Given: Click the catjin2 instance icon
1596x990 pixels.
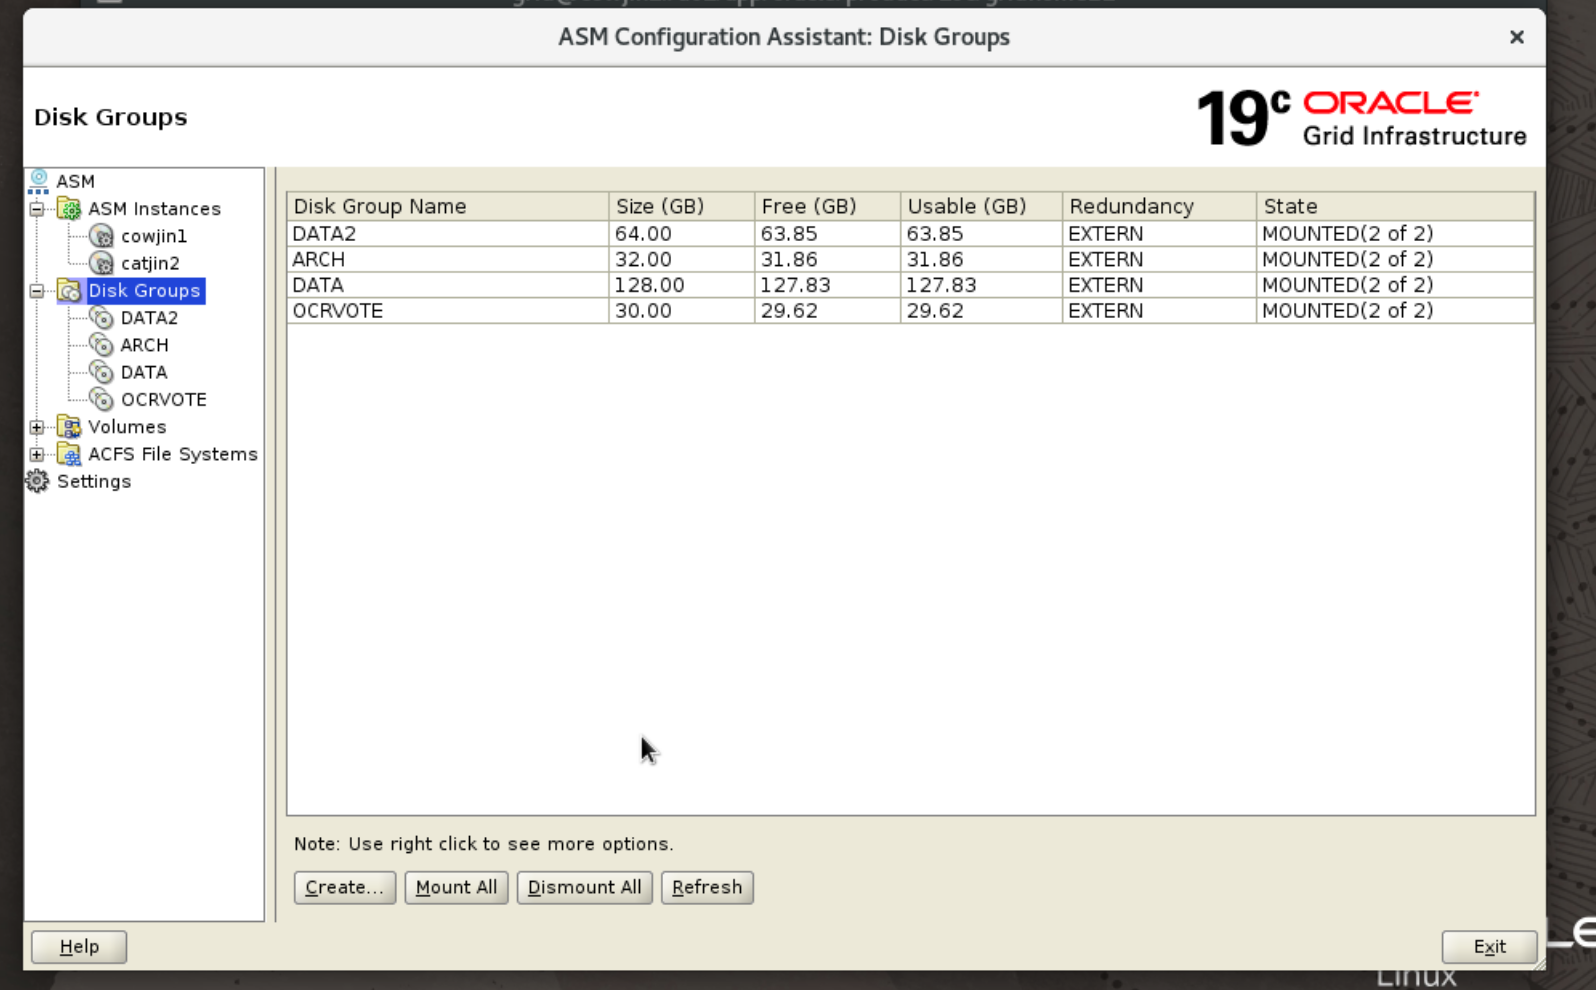Looking at the screenshot, I should click(x=101, y=263).
